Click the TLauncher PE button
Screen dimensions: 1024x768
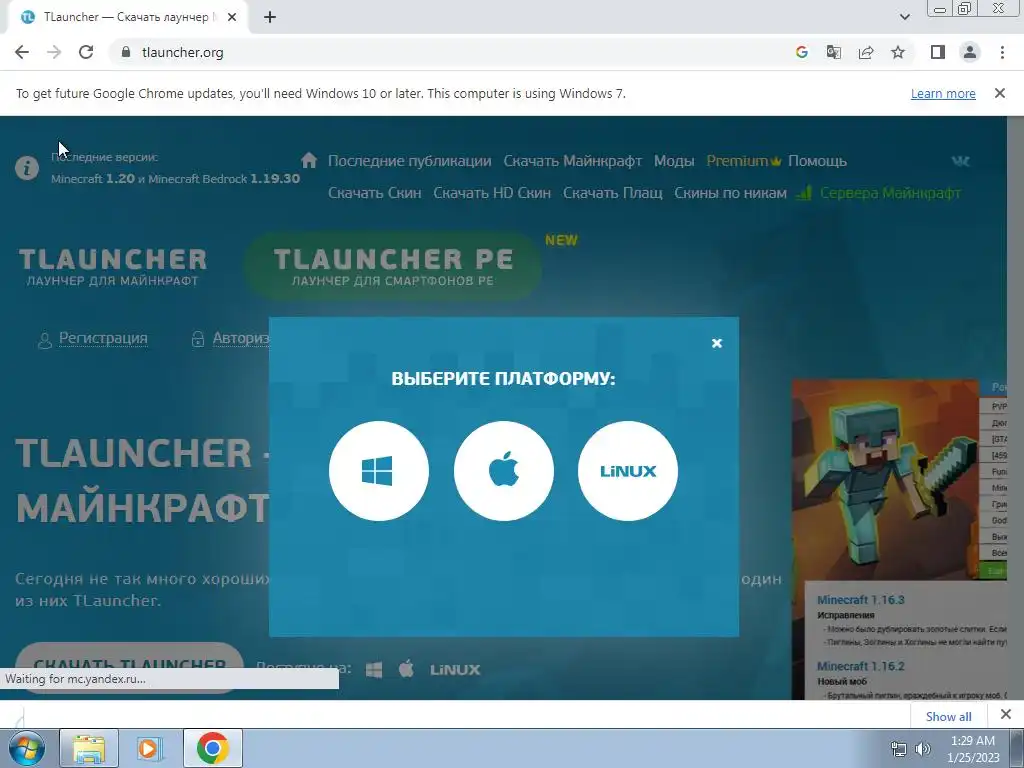tap(392, 266)
